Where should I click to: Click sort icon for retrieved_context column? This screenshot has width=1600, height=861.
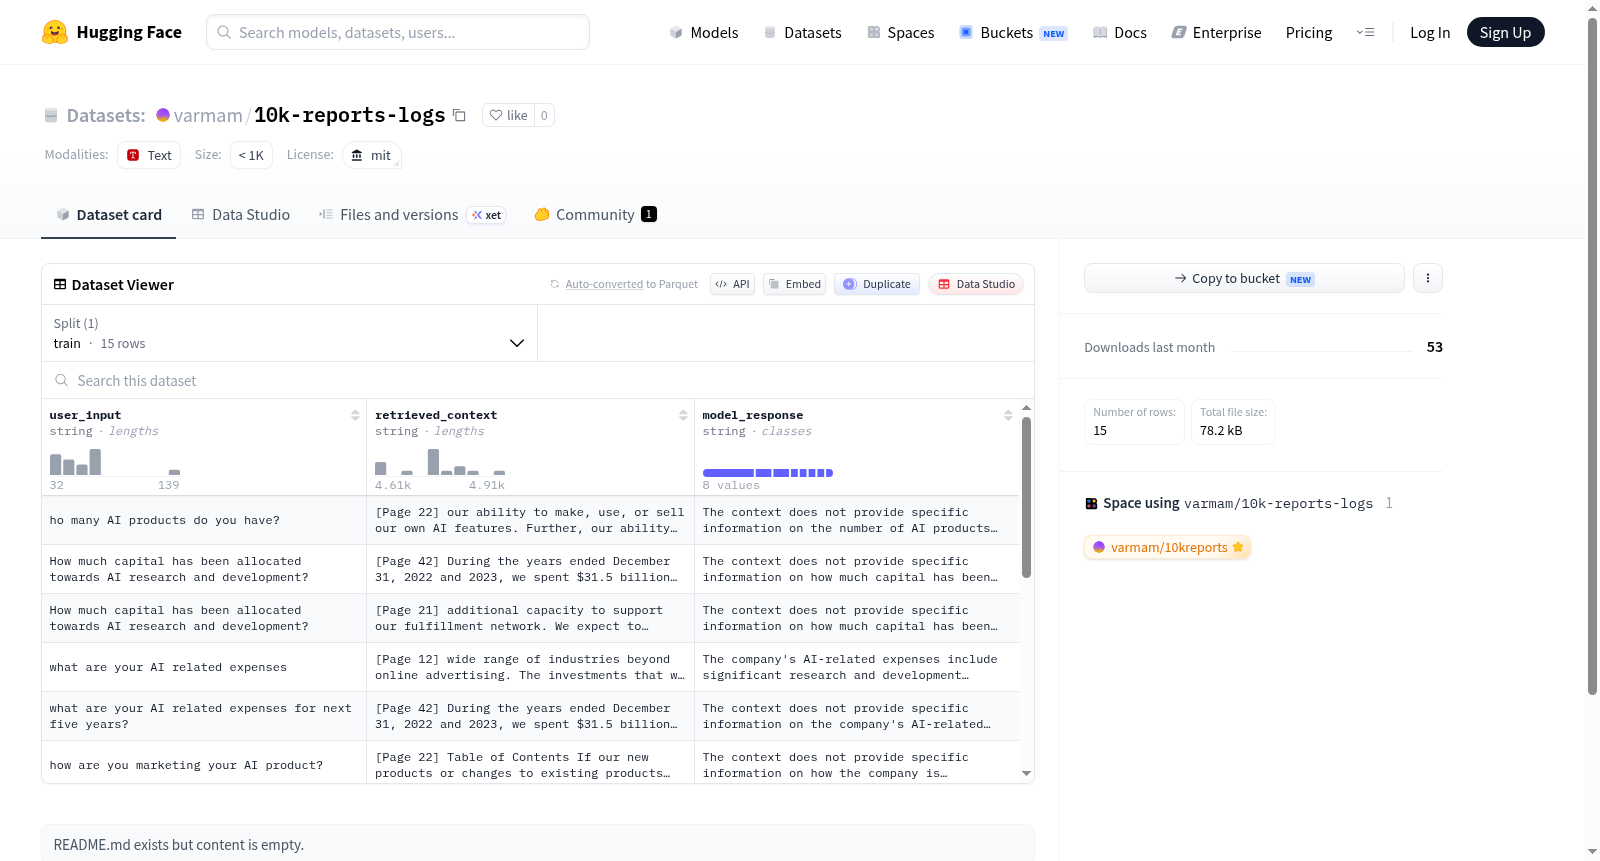coord(683,415)
